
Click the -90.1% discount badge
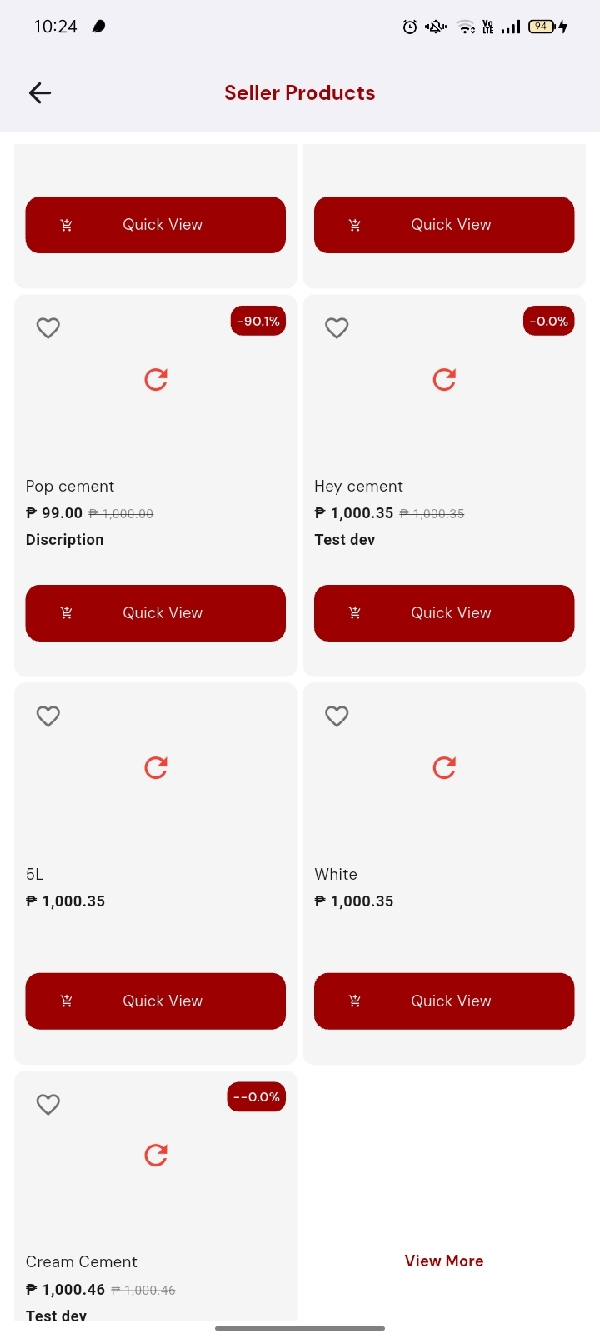259,321
